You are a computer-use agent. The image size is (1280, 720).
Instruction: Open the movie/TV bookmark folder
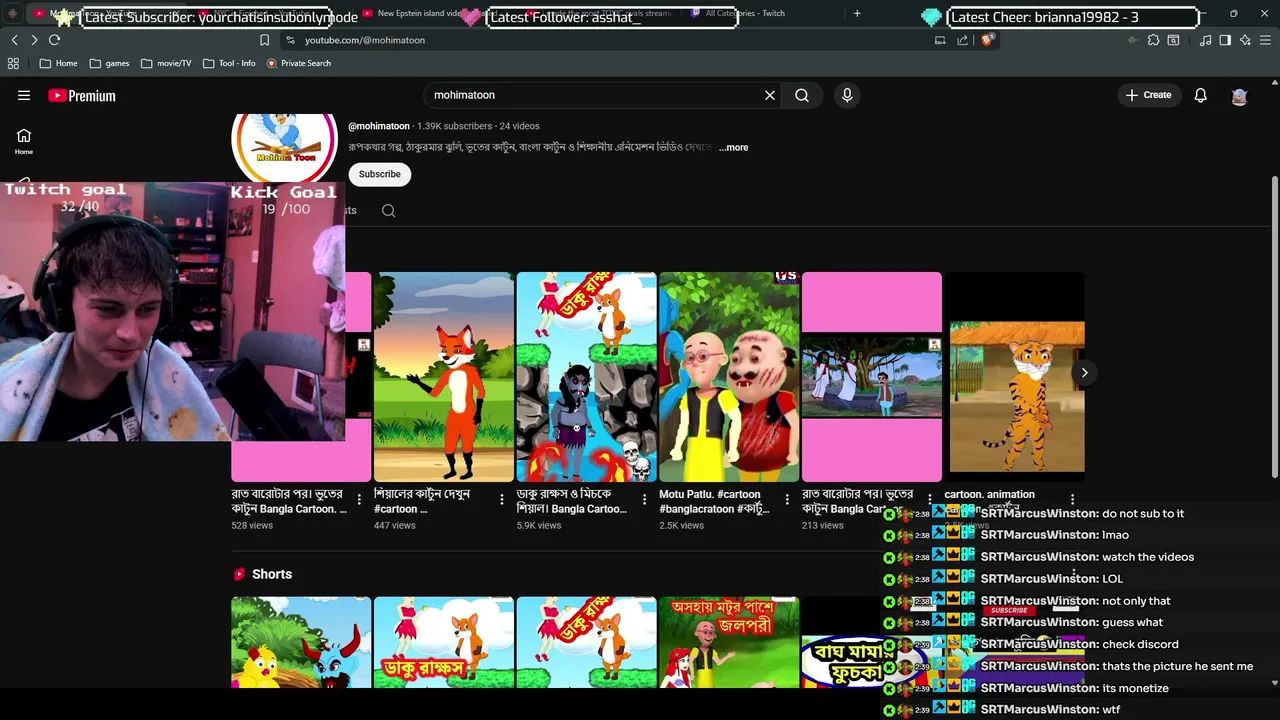click(166, 63)
